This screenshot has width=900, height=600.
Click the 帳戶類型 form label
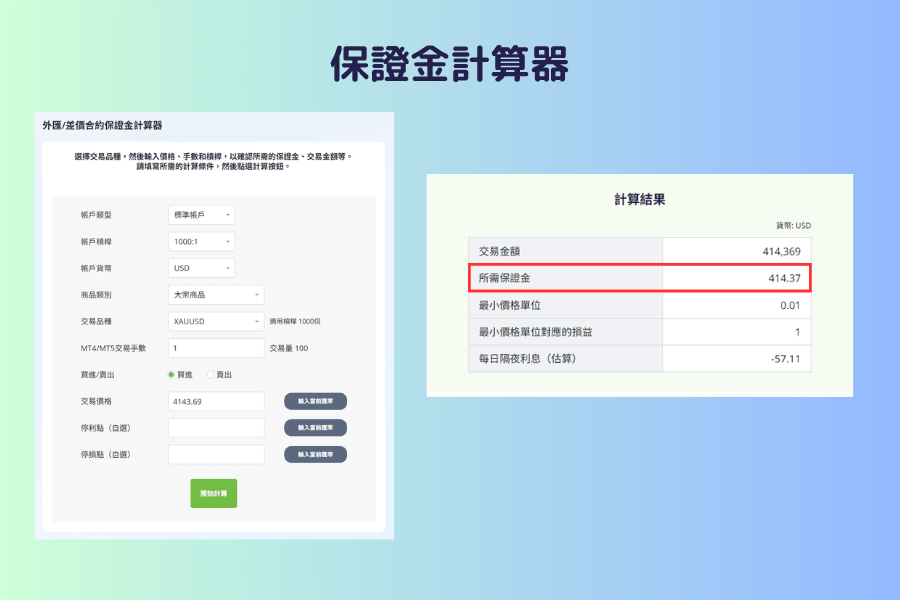coord(96,215)
